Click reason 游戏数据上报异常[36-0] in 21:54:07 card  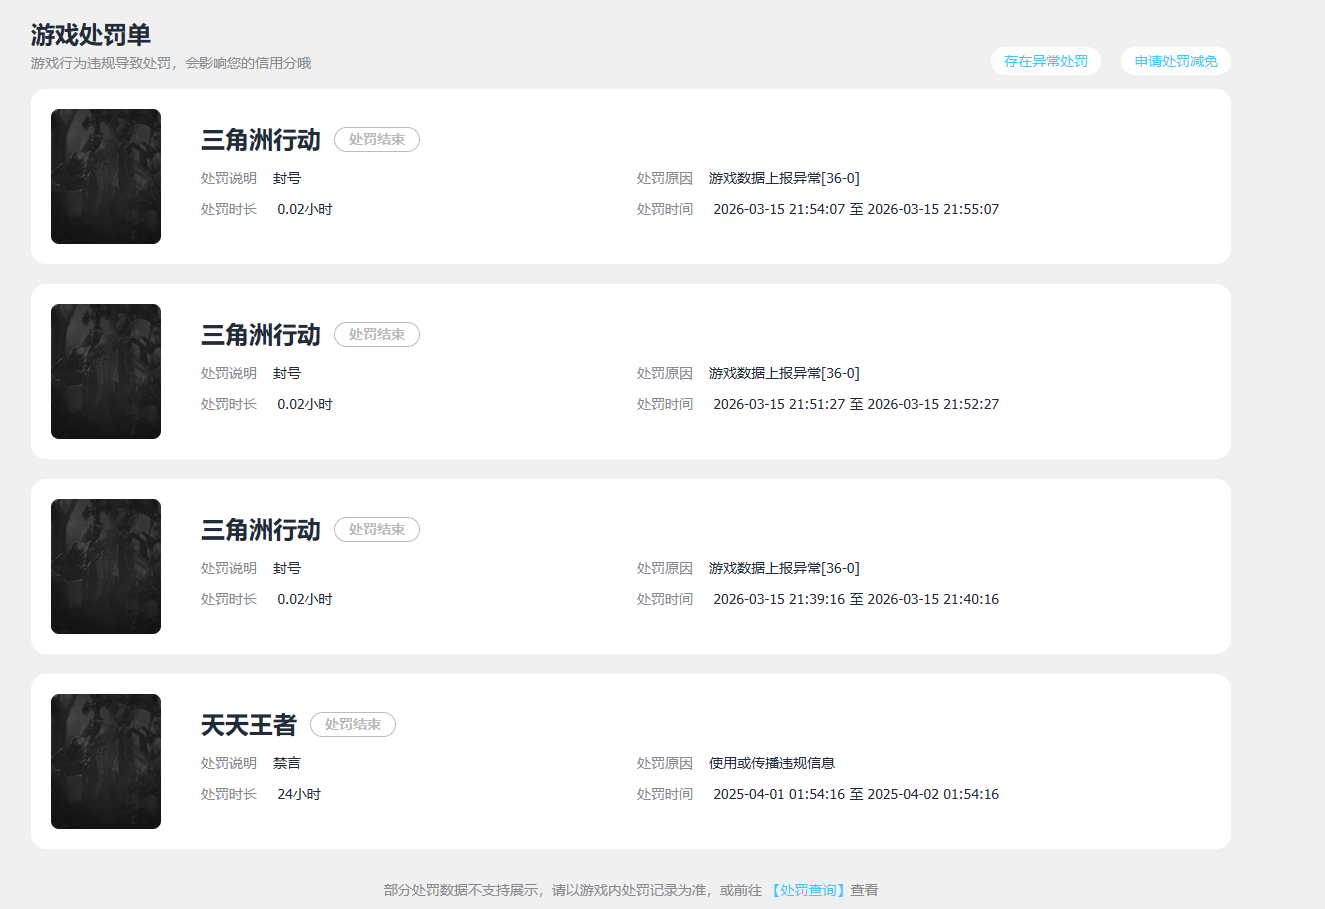[784, 178]
